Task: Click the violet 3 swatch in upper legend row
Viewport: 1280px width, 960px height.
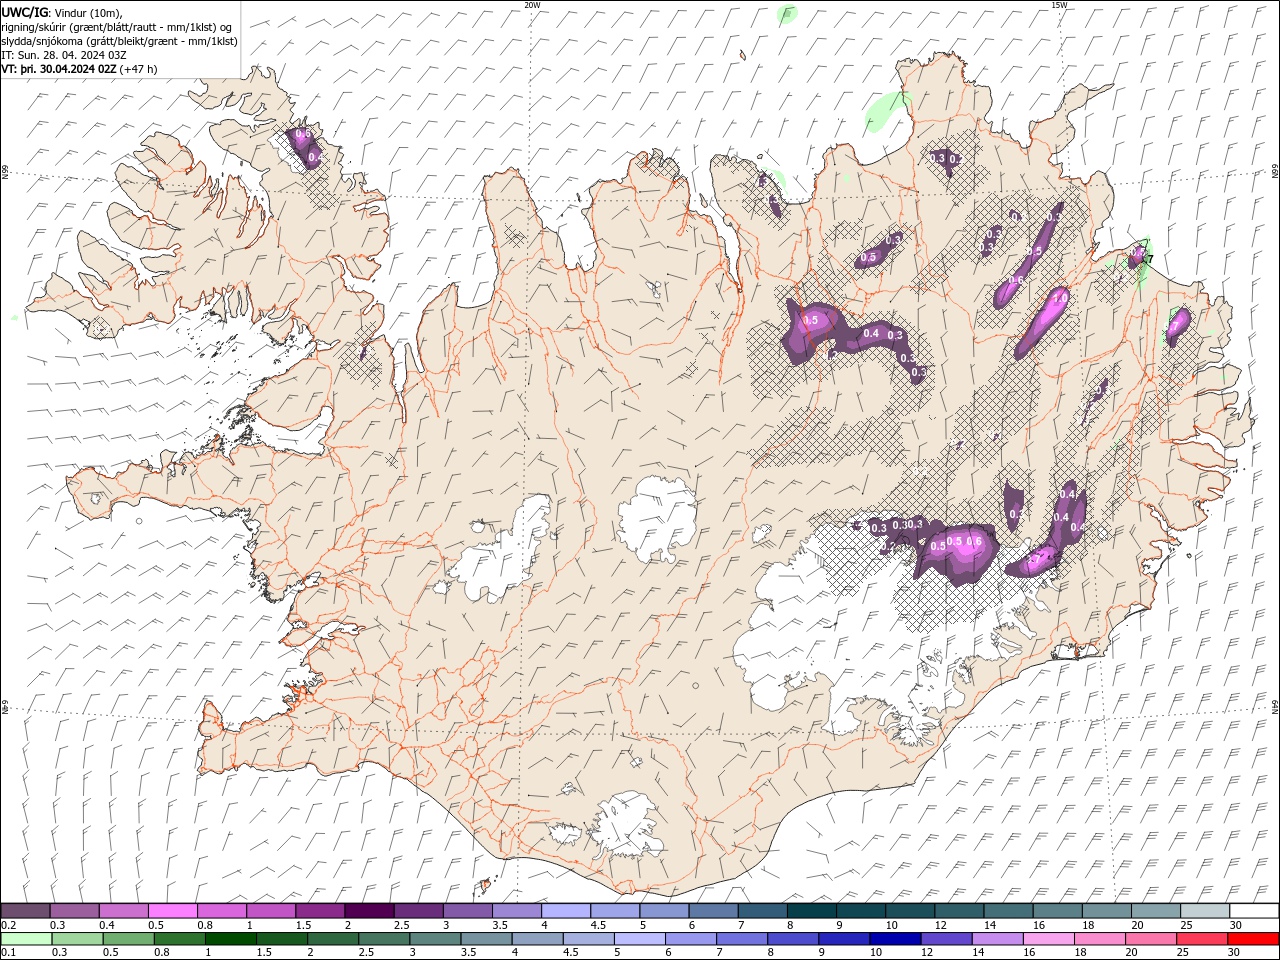Action: (468, 911)
